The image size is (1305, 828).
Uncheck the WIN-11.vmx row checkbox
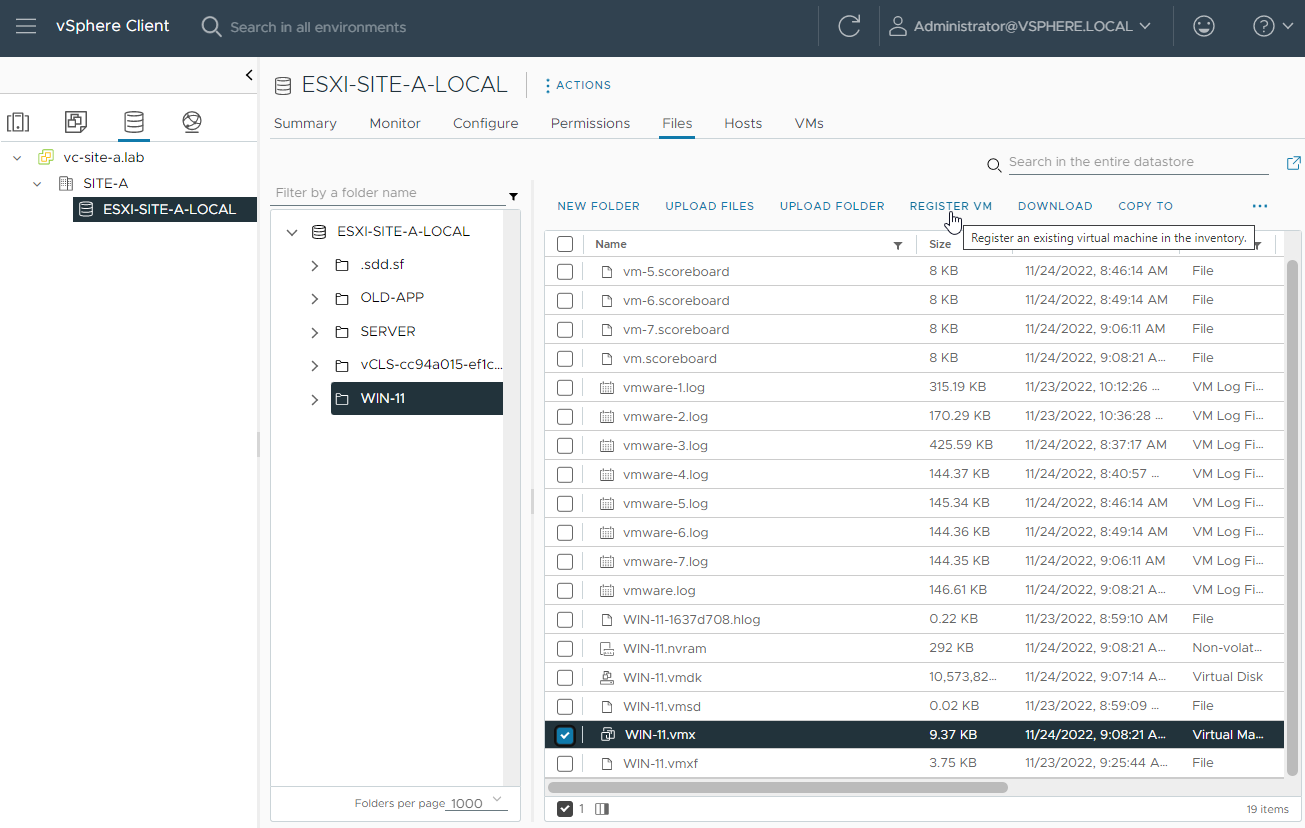[x=565, y=735]
